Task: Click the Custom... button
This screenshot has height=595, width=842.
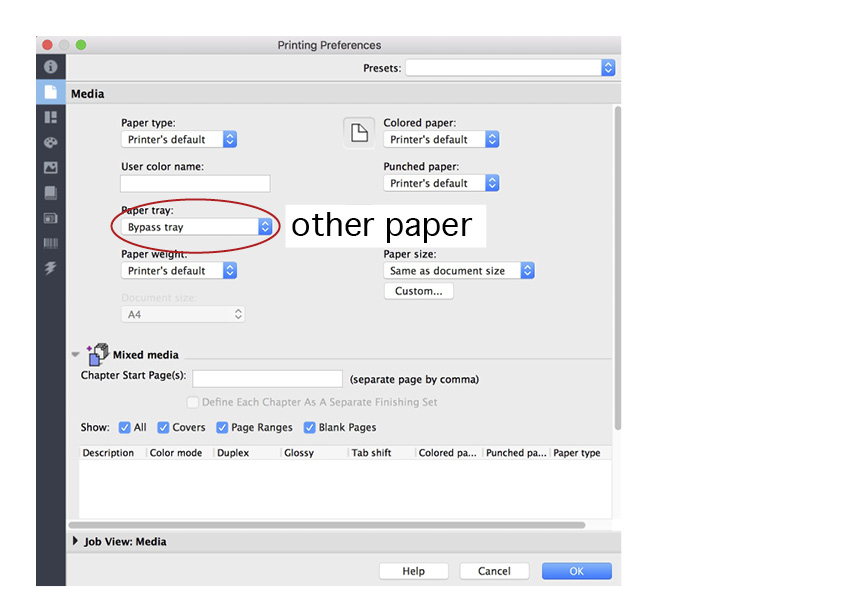Action: pyautogui.click(x=419, y=291)
